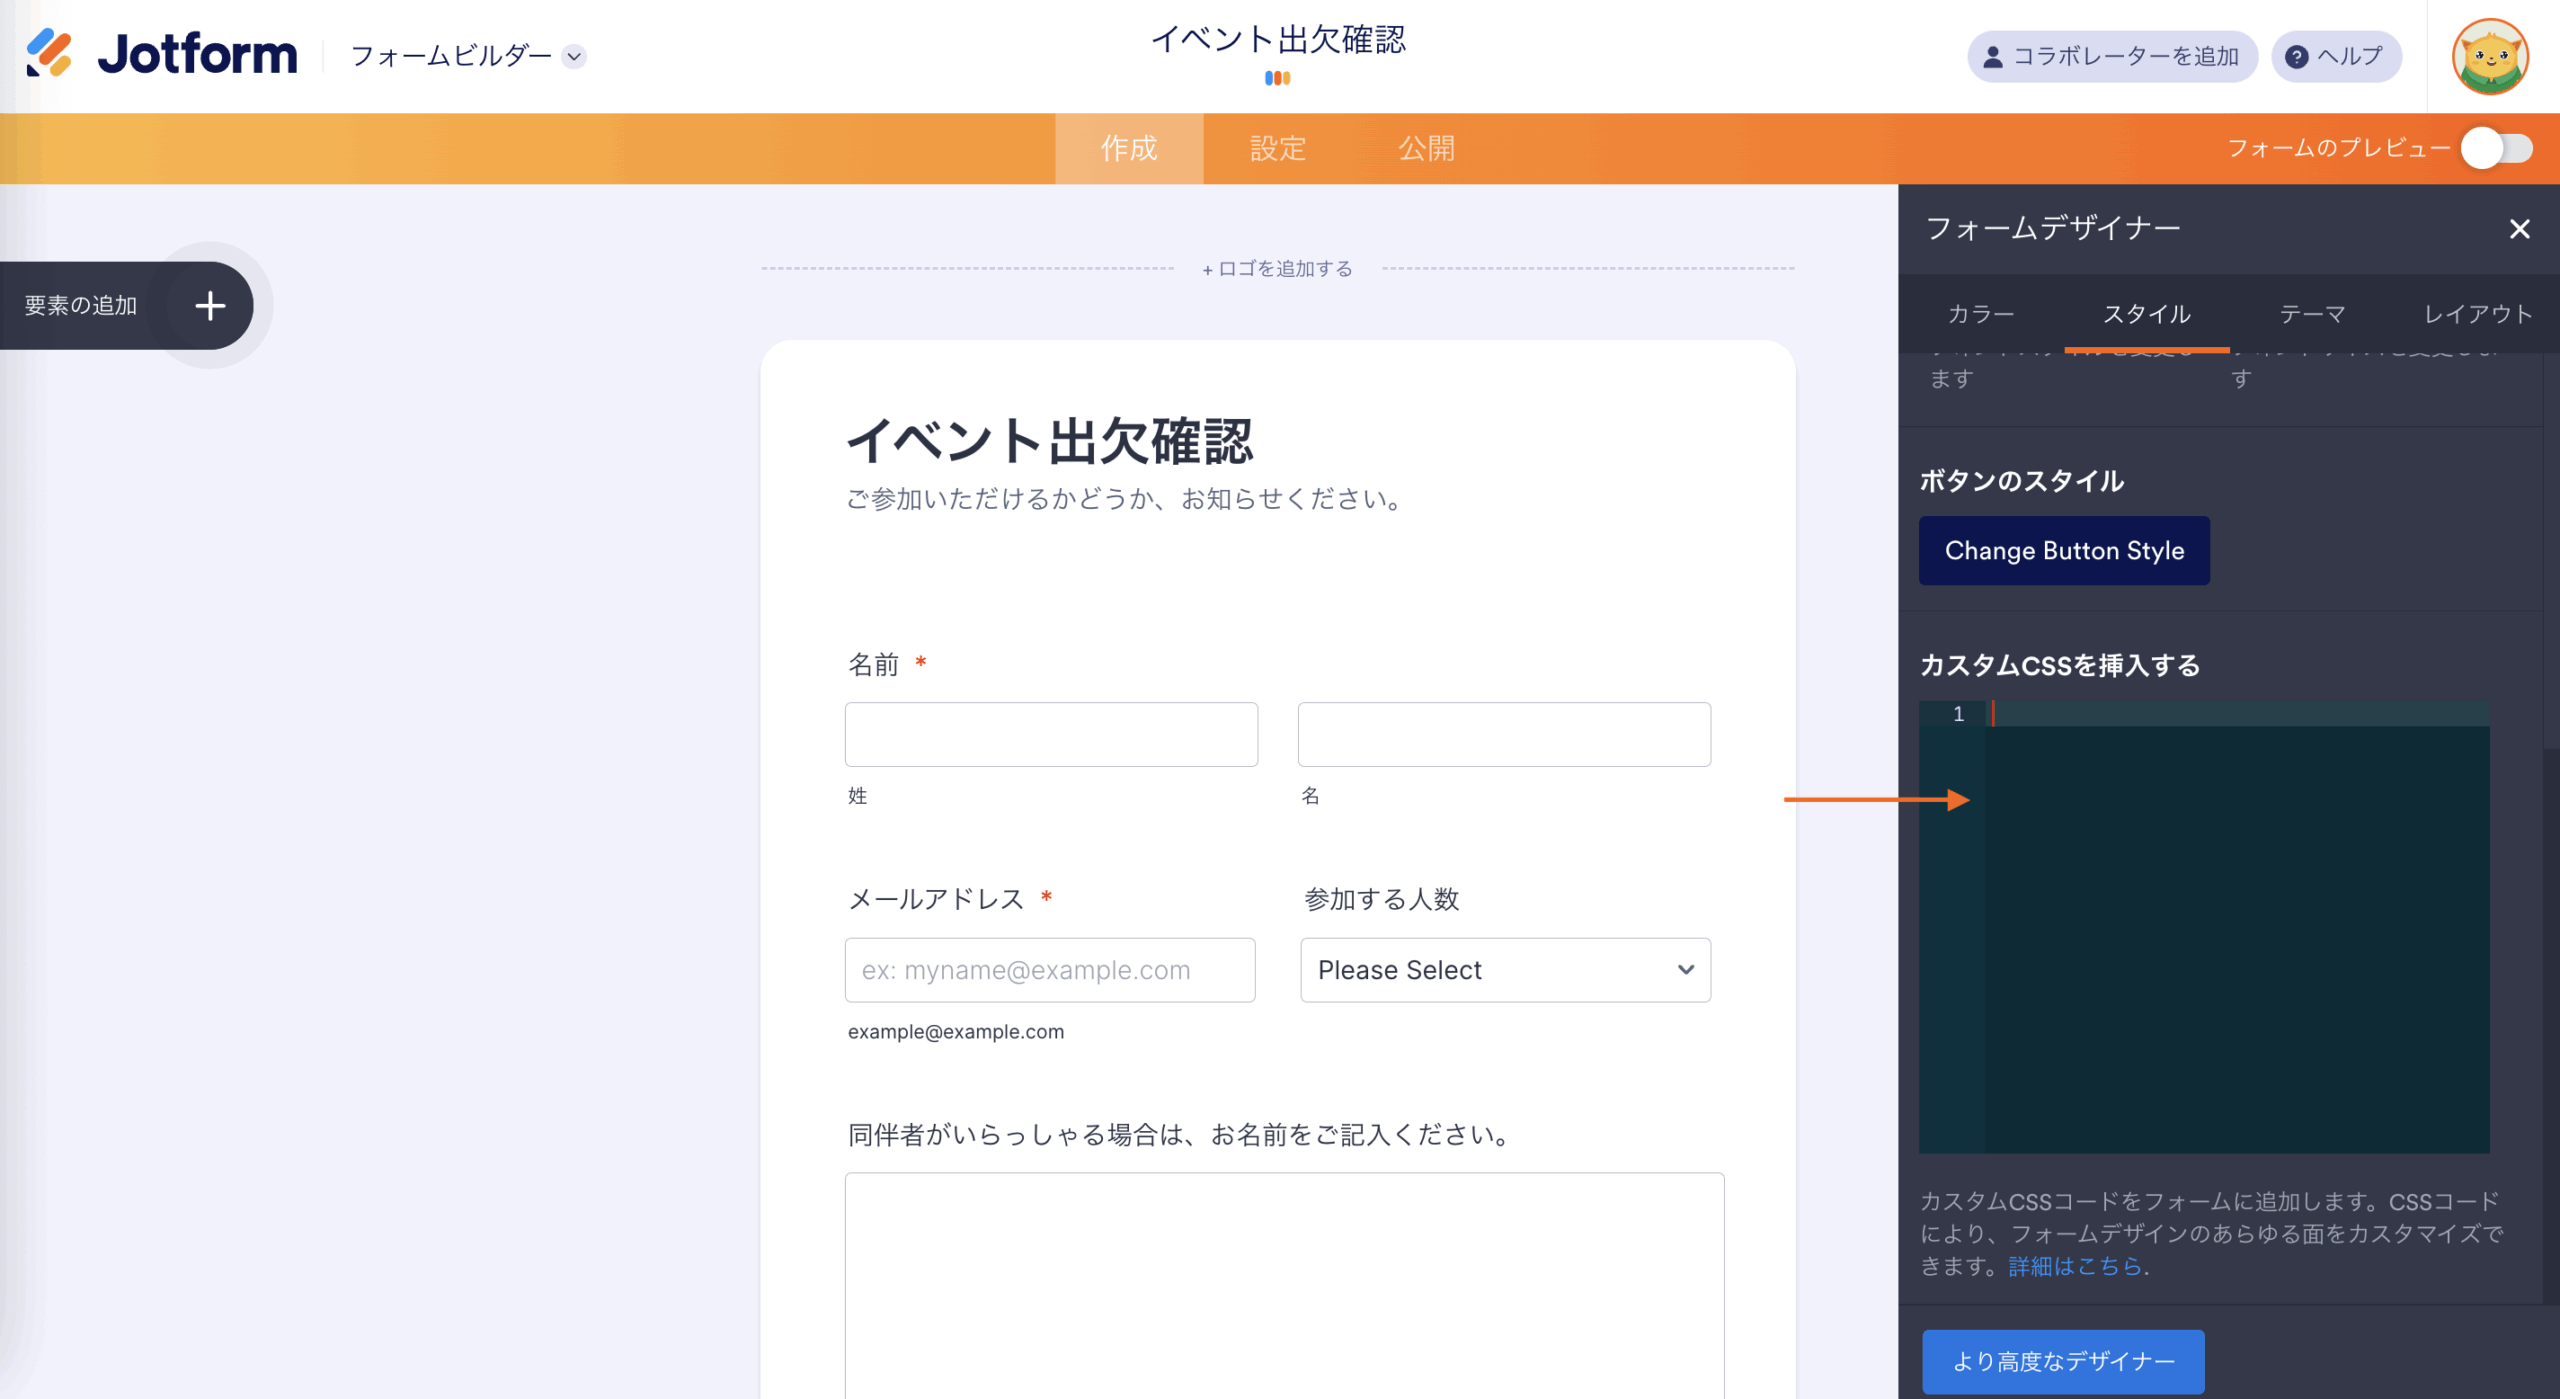Open the レイアウト designer tab

pyautogui.click(x=2477, y=314)
